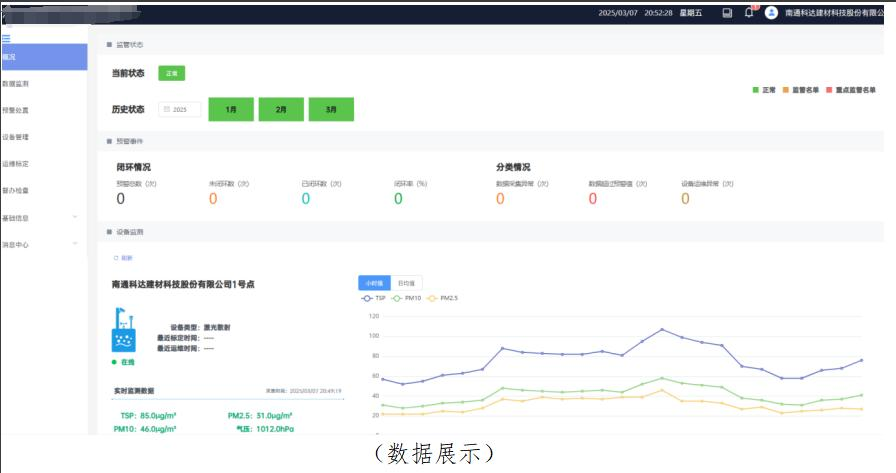
Task: Click the 3月 history status button
Action: coord(331,109)
